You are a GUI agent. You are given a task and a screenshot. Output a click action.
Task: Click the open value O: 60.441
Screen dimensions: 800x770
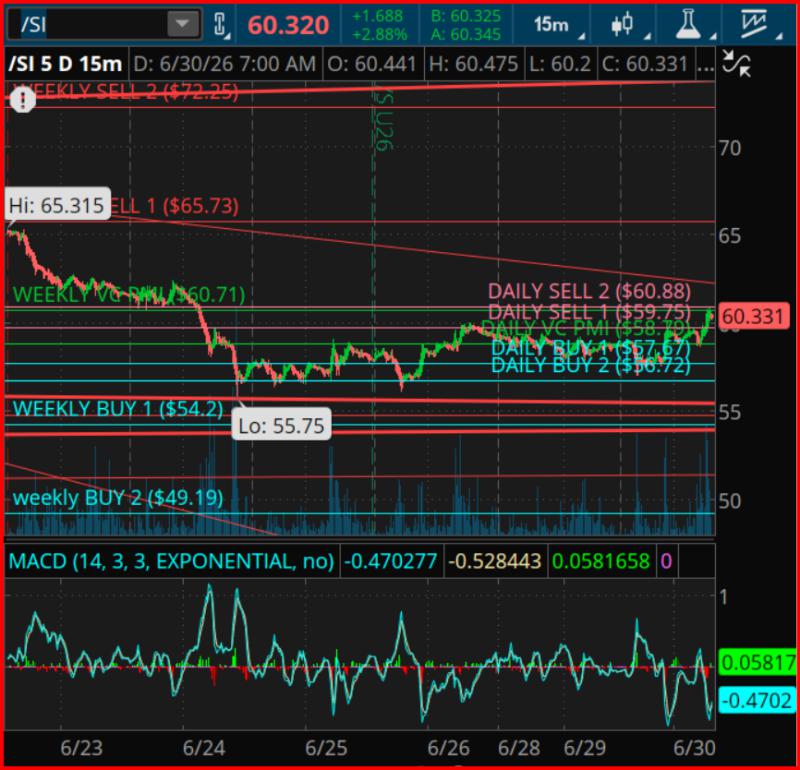(x=372, y=64)
